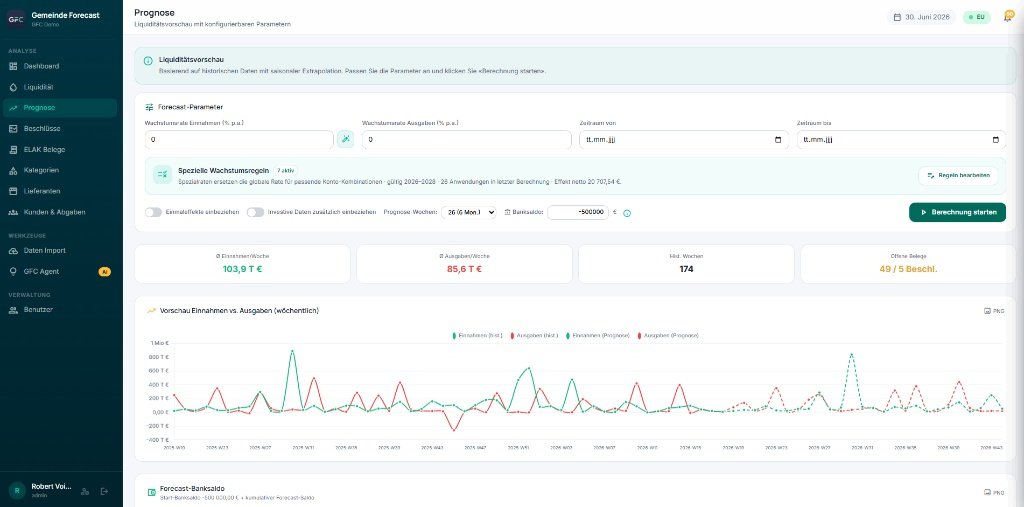The width and height of the screenshot is (1024, 507).
Task: Select Prognose in the sidebar
Action: [60, 108]
